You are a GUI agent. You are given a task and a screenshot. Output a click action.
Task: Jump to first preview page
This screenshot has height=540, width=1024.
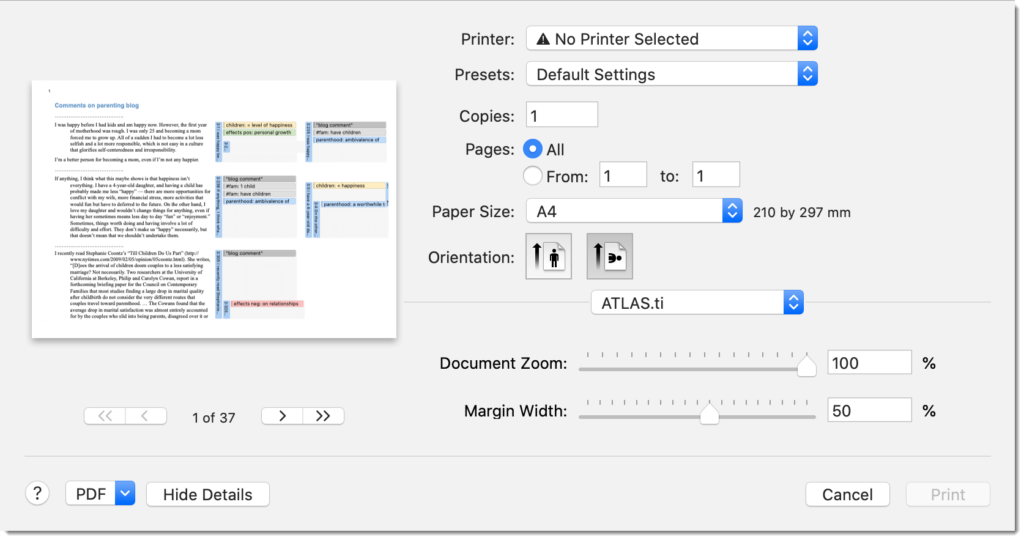coord(105,416)
